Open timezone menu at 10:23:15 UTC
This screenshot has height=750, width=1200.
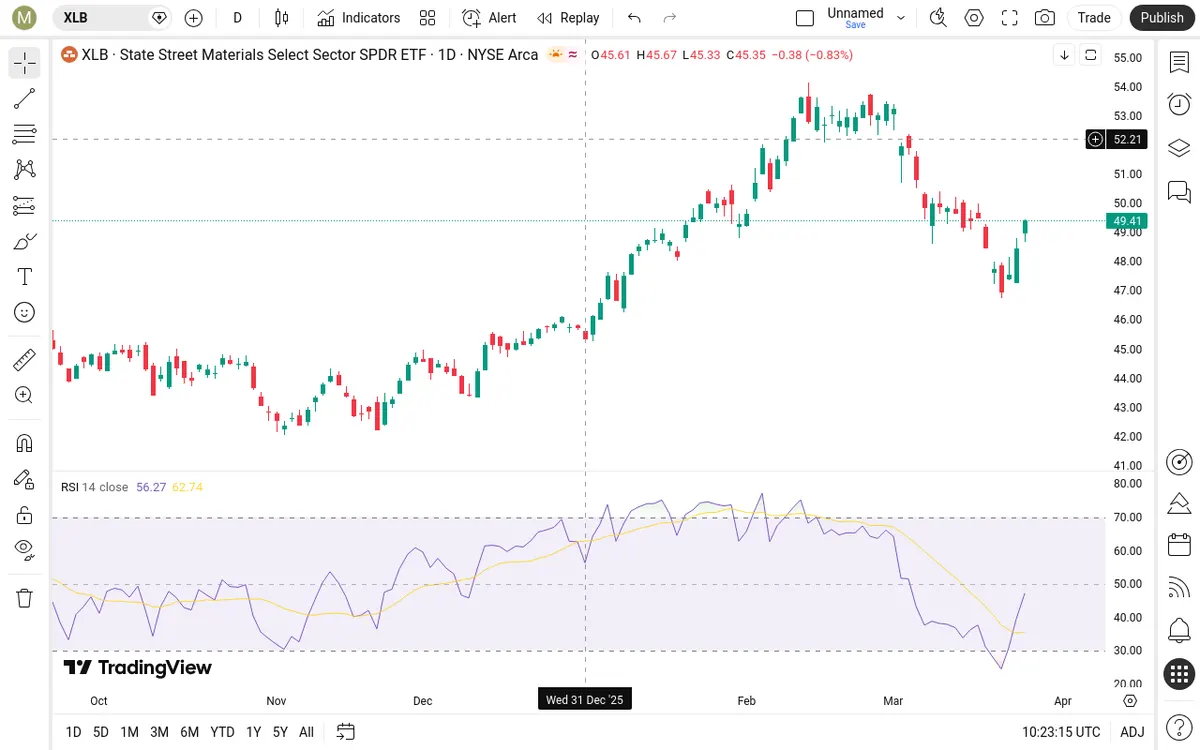point(1061,732)
